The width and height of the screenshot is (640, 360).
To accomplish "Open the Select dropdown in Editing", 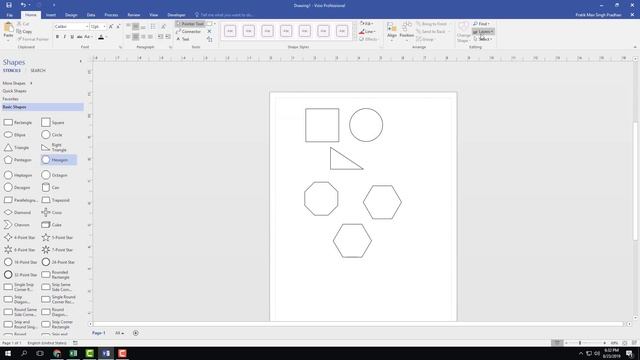I will [483, 39].
